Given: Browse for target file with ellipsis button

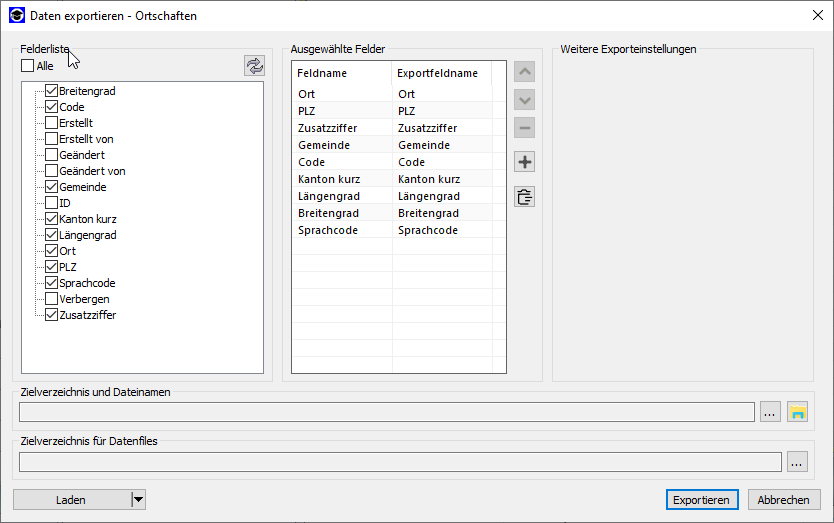Looking at the screenshot, I should (x=769, y=412).
